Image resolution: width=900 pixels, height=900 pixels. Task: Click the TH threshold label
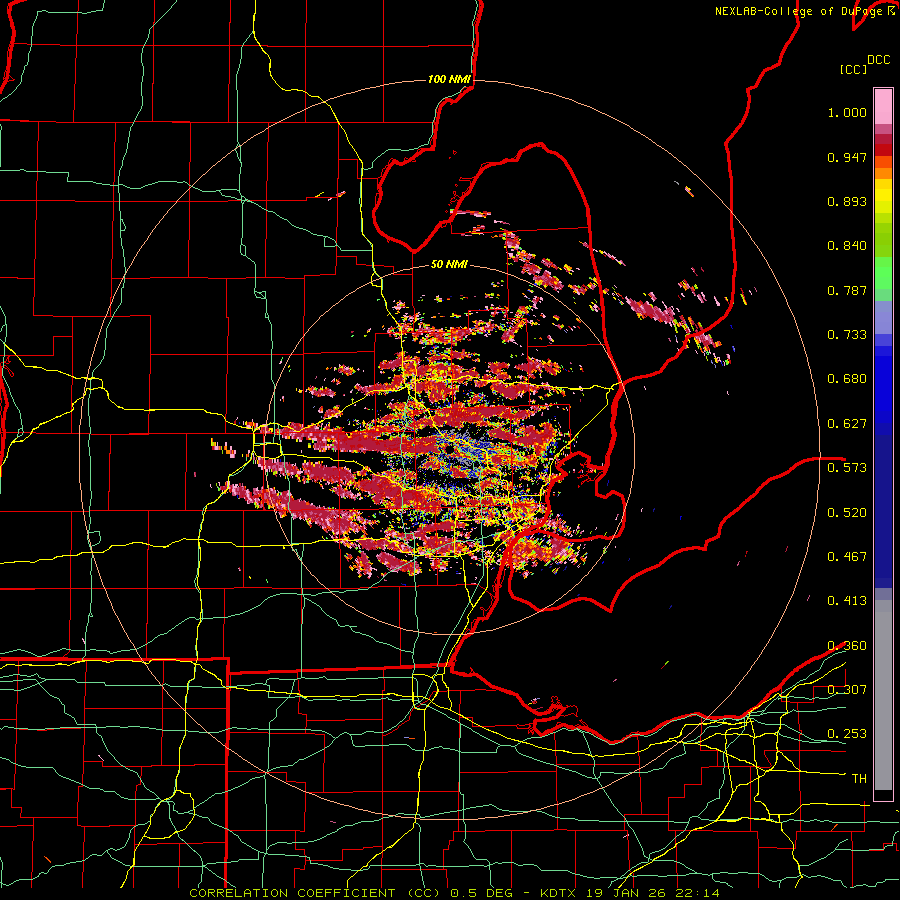pyautogui.click(x=859, y=779)
